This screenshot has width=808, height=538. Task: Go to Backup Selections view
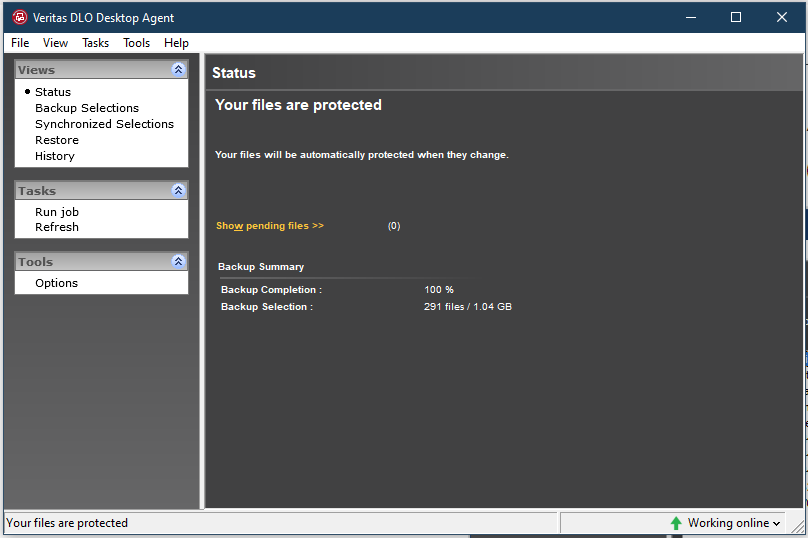coord(87,108)
